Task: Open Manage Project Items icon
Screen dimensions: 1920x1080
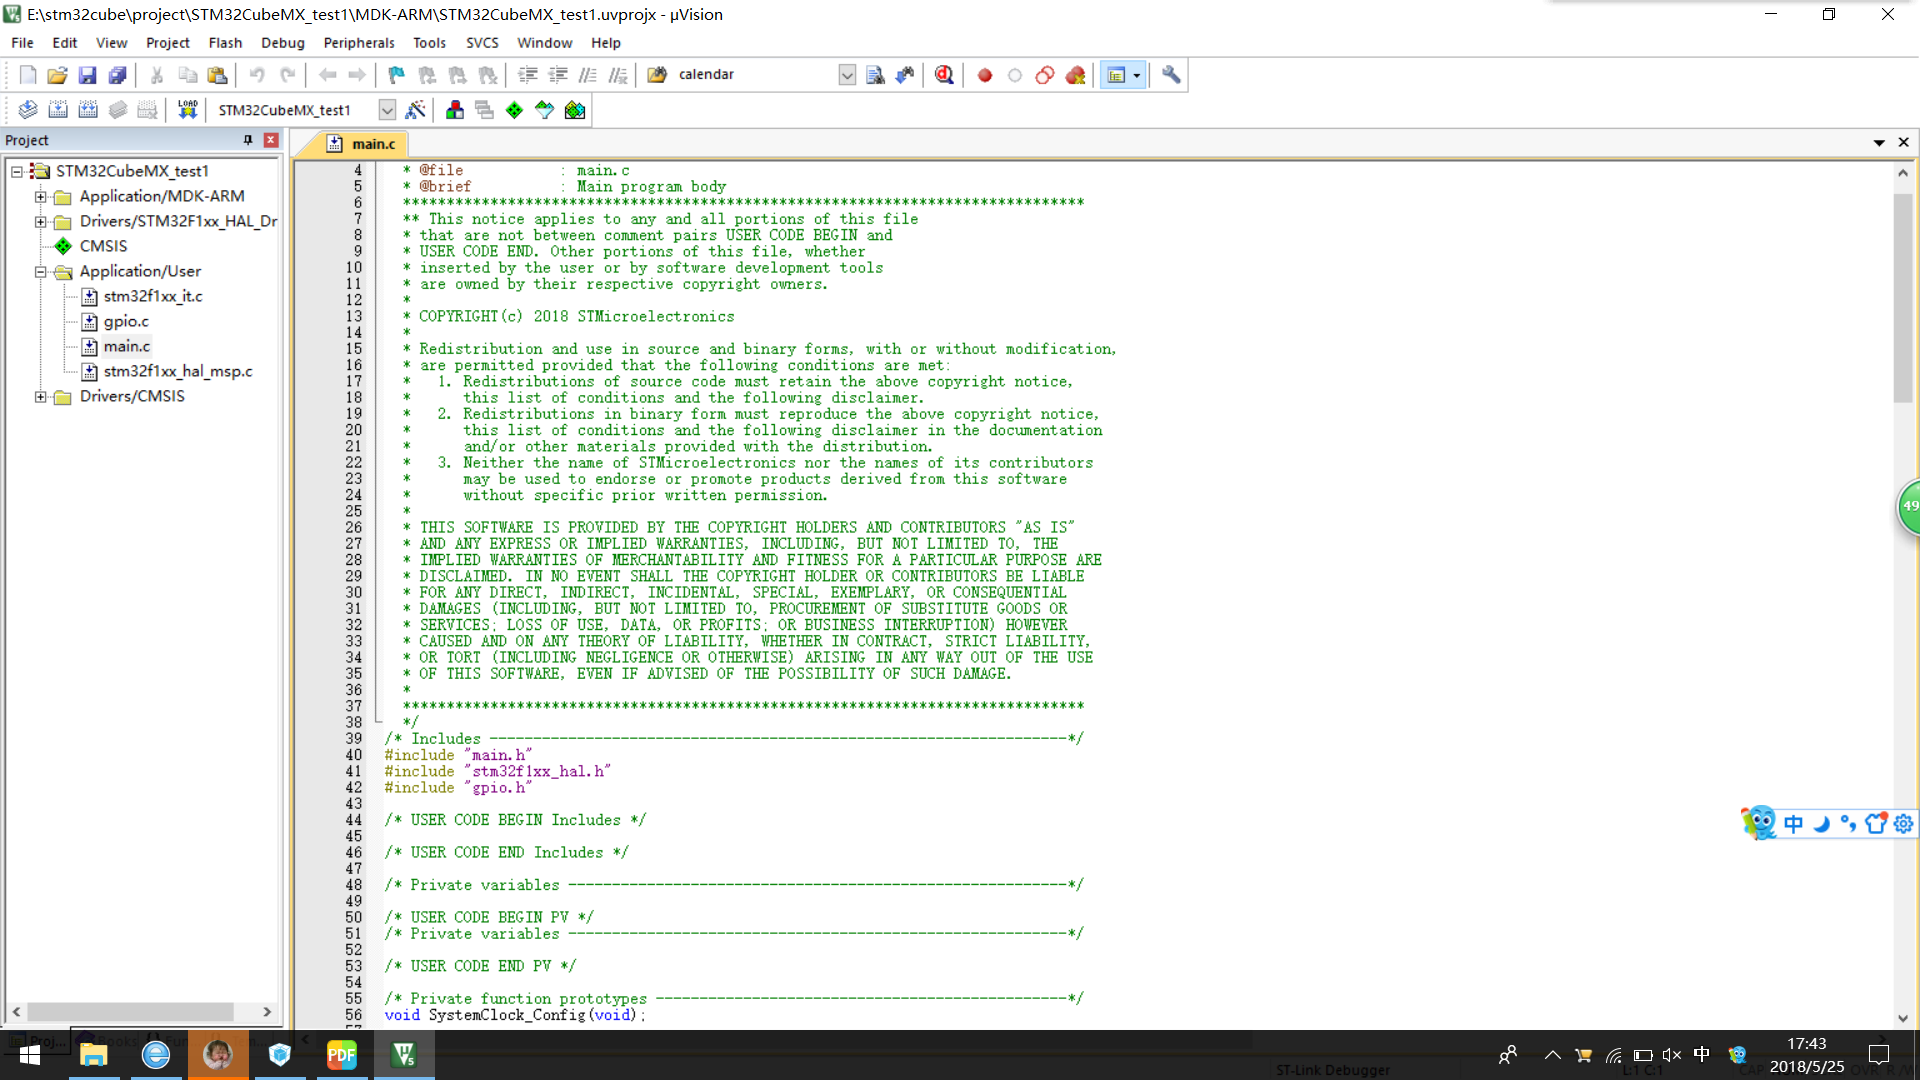Action: pos(455,110)
